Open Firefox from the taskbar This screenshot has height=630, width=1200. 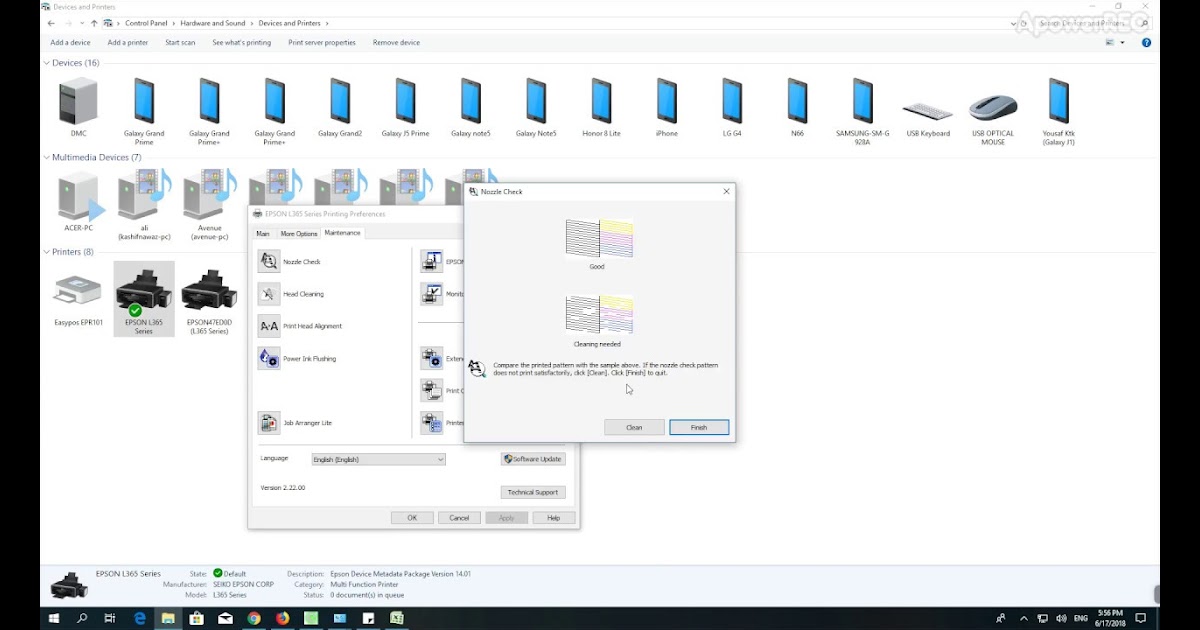pos(282,619)
